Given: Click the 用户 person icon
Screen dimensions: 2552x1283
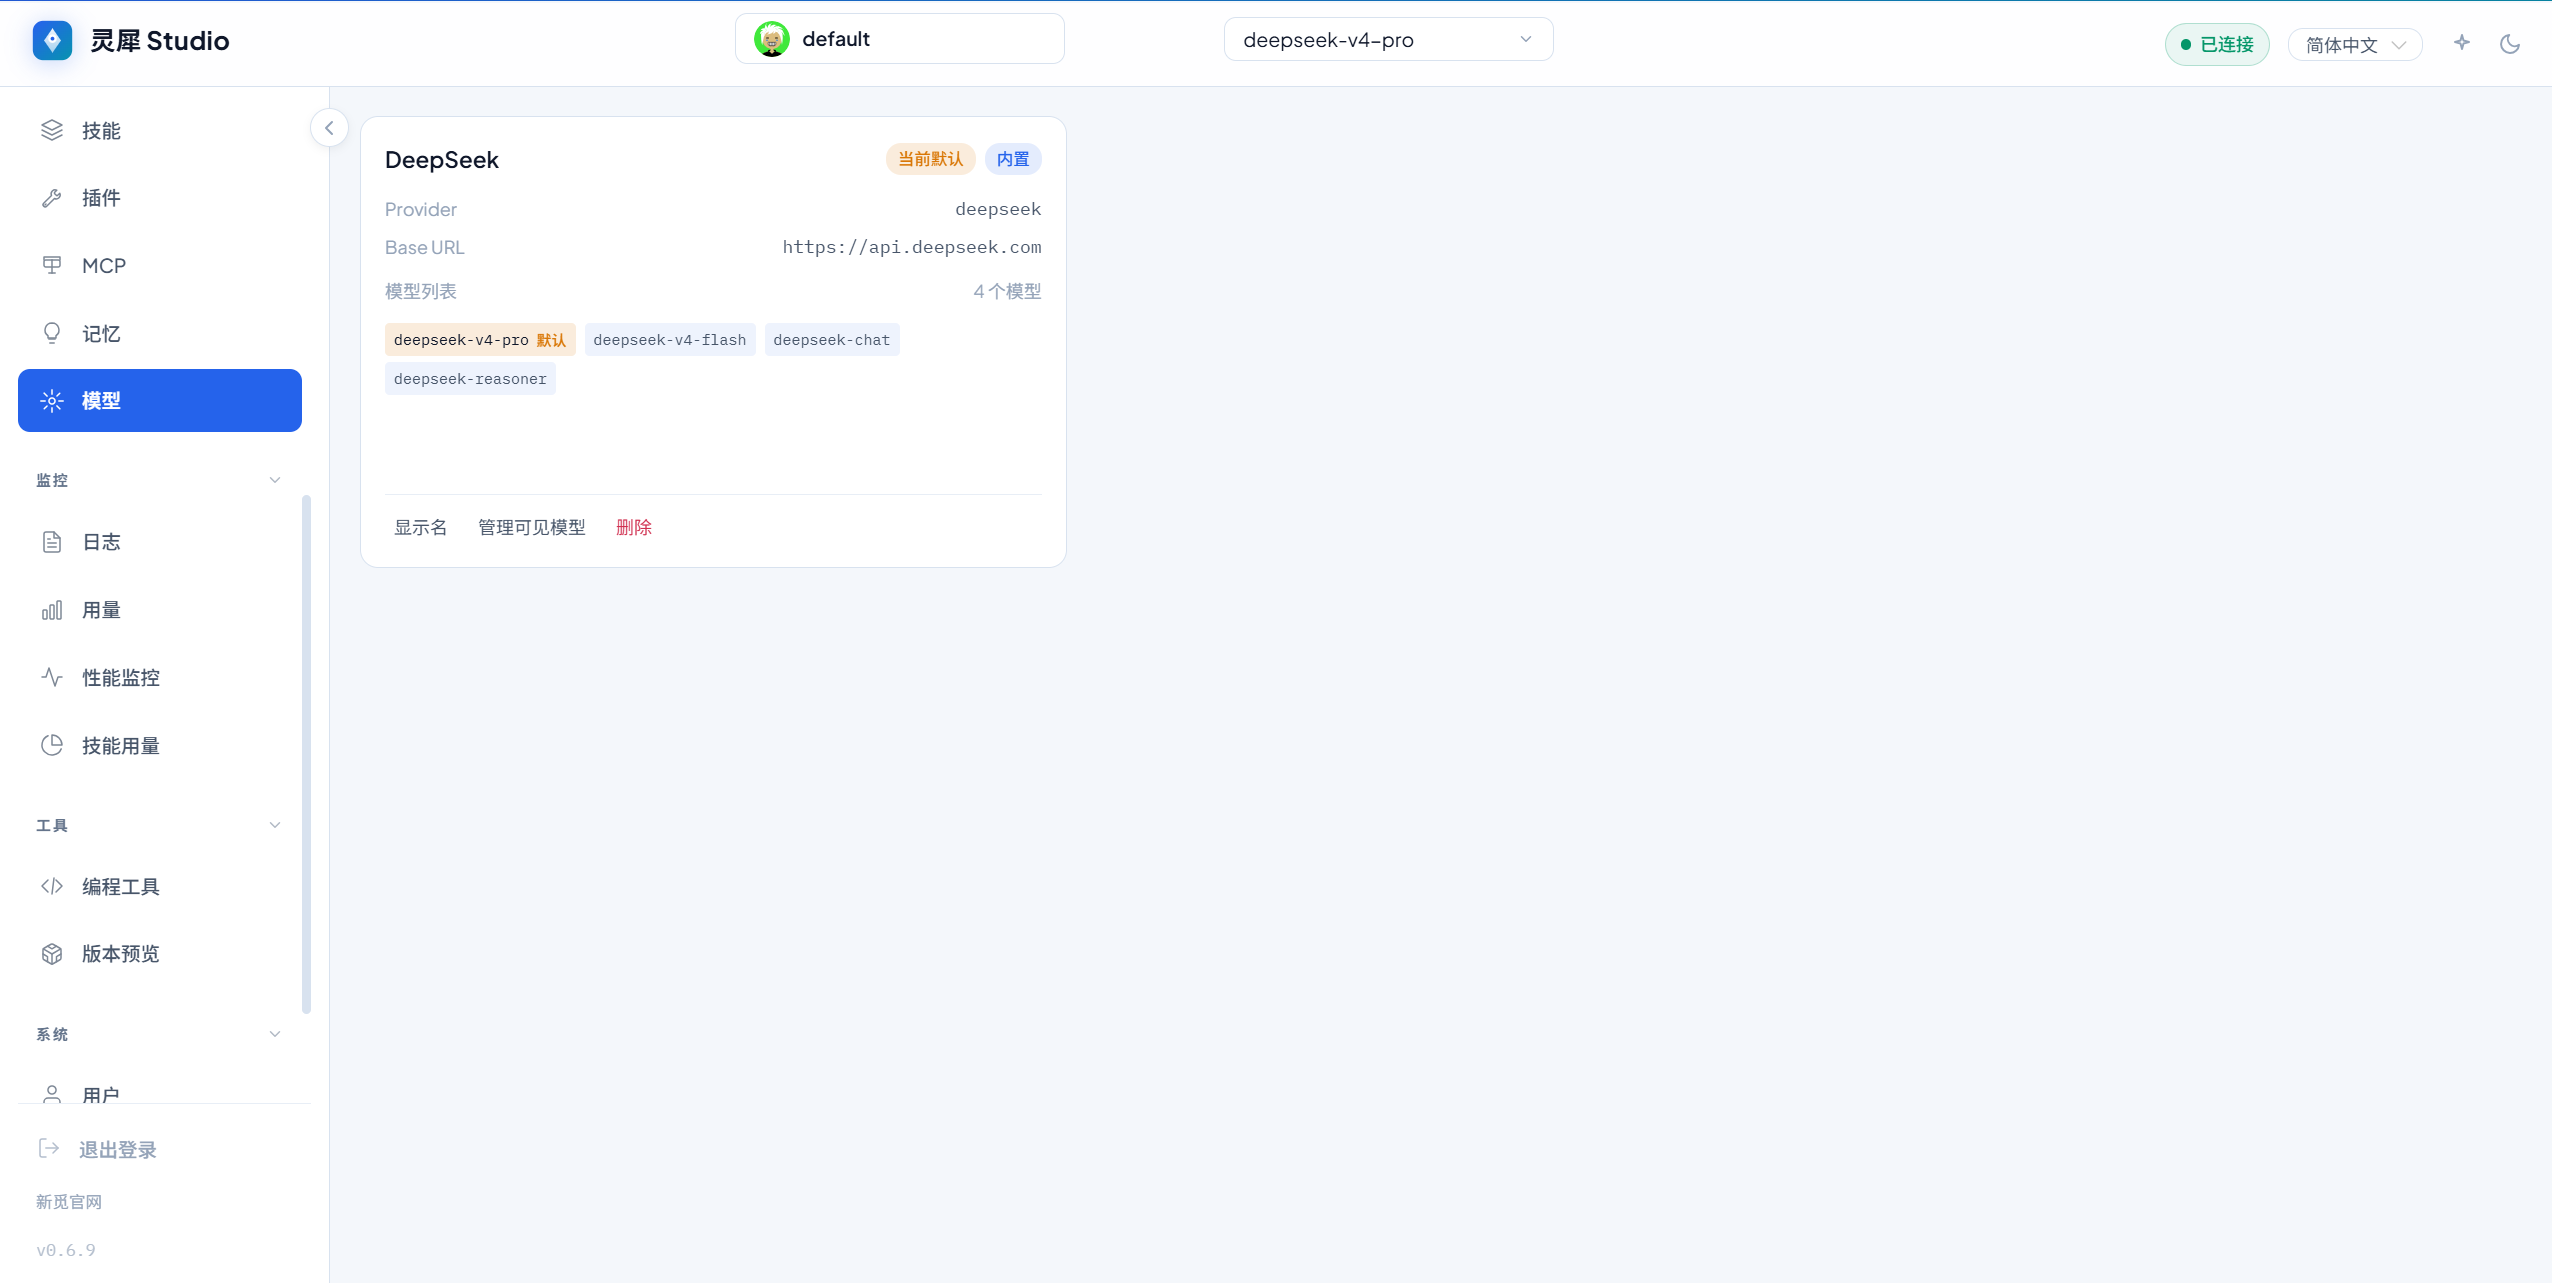Looking at the screenshot, I should tap(52, 1094).
